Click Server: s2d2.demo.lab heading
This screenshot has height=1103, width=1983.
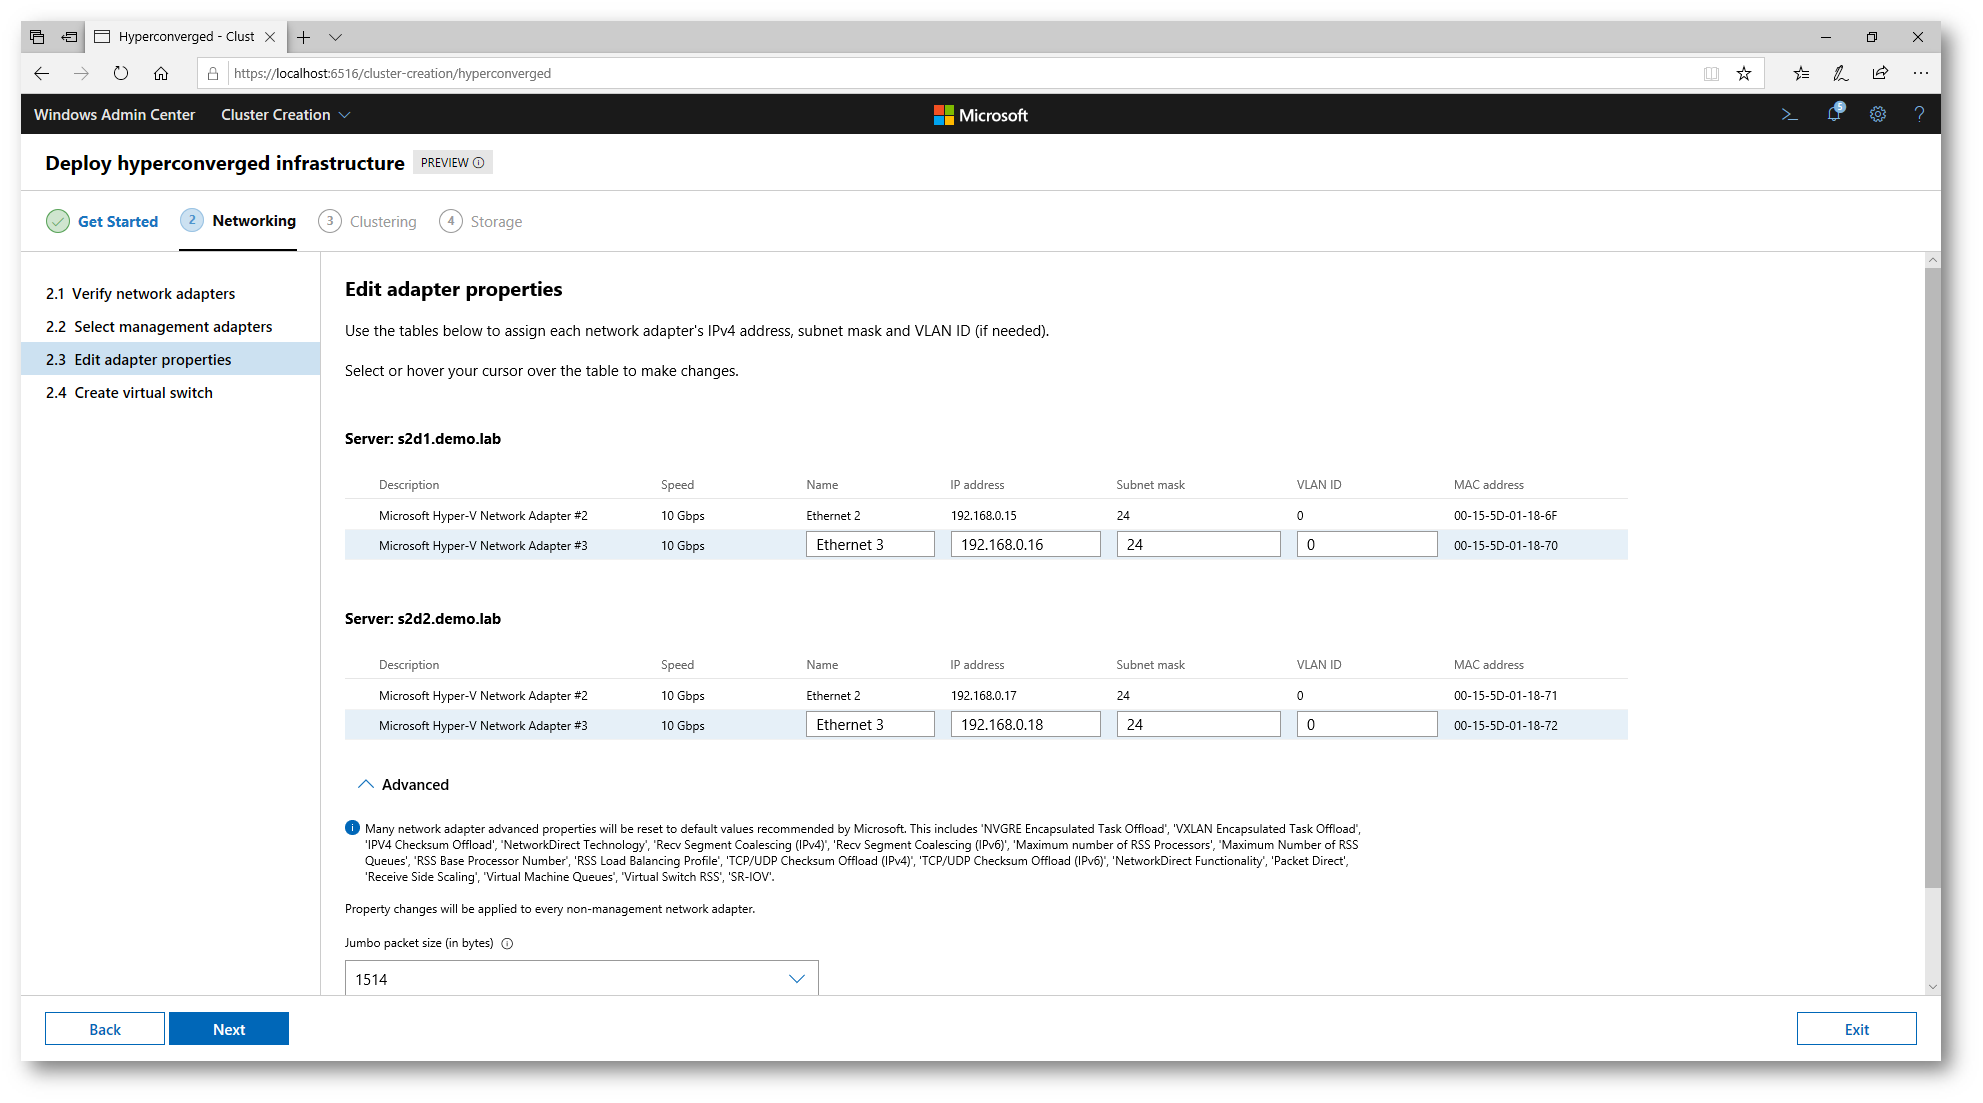(423, 619)
